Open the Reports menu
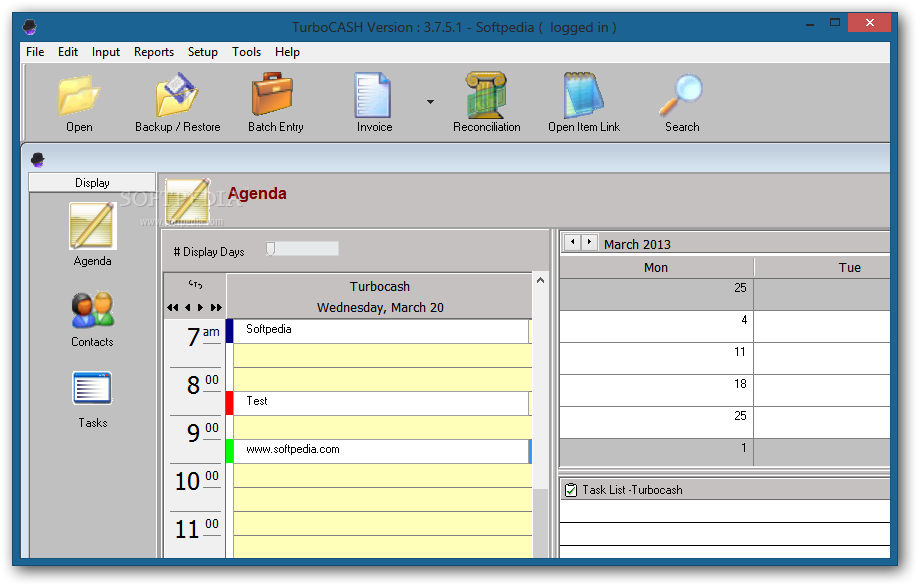 [154, 52]
